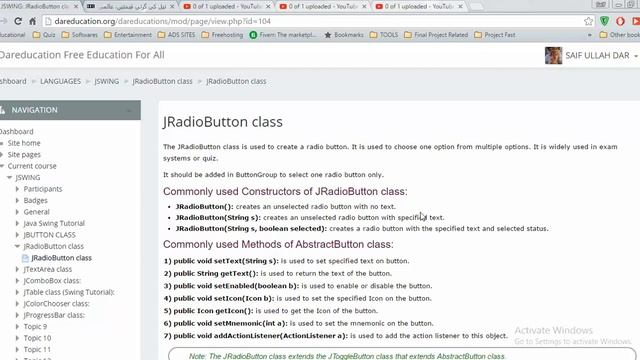Click 'public void setText(String s):' text
640x360 pixels.
(x=225, y=261)
